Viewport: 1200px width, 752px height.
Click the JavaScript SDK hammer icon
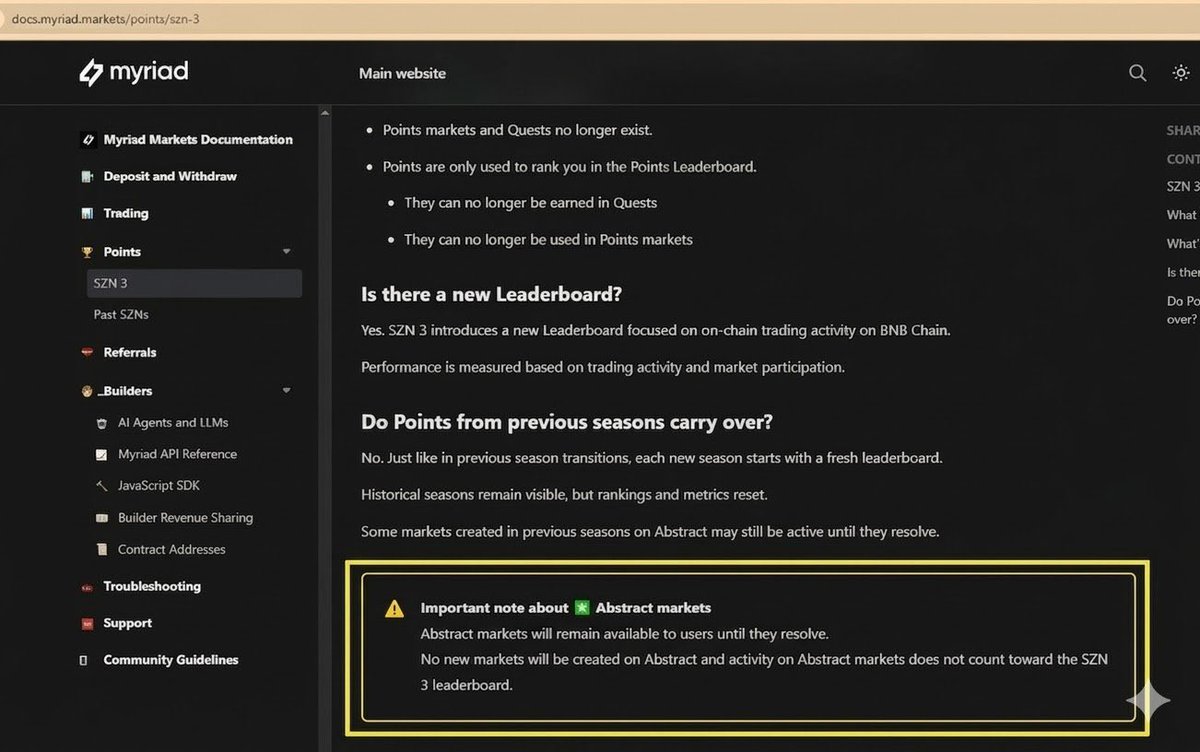[101, 486]
